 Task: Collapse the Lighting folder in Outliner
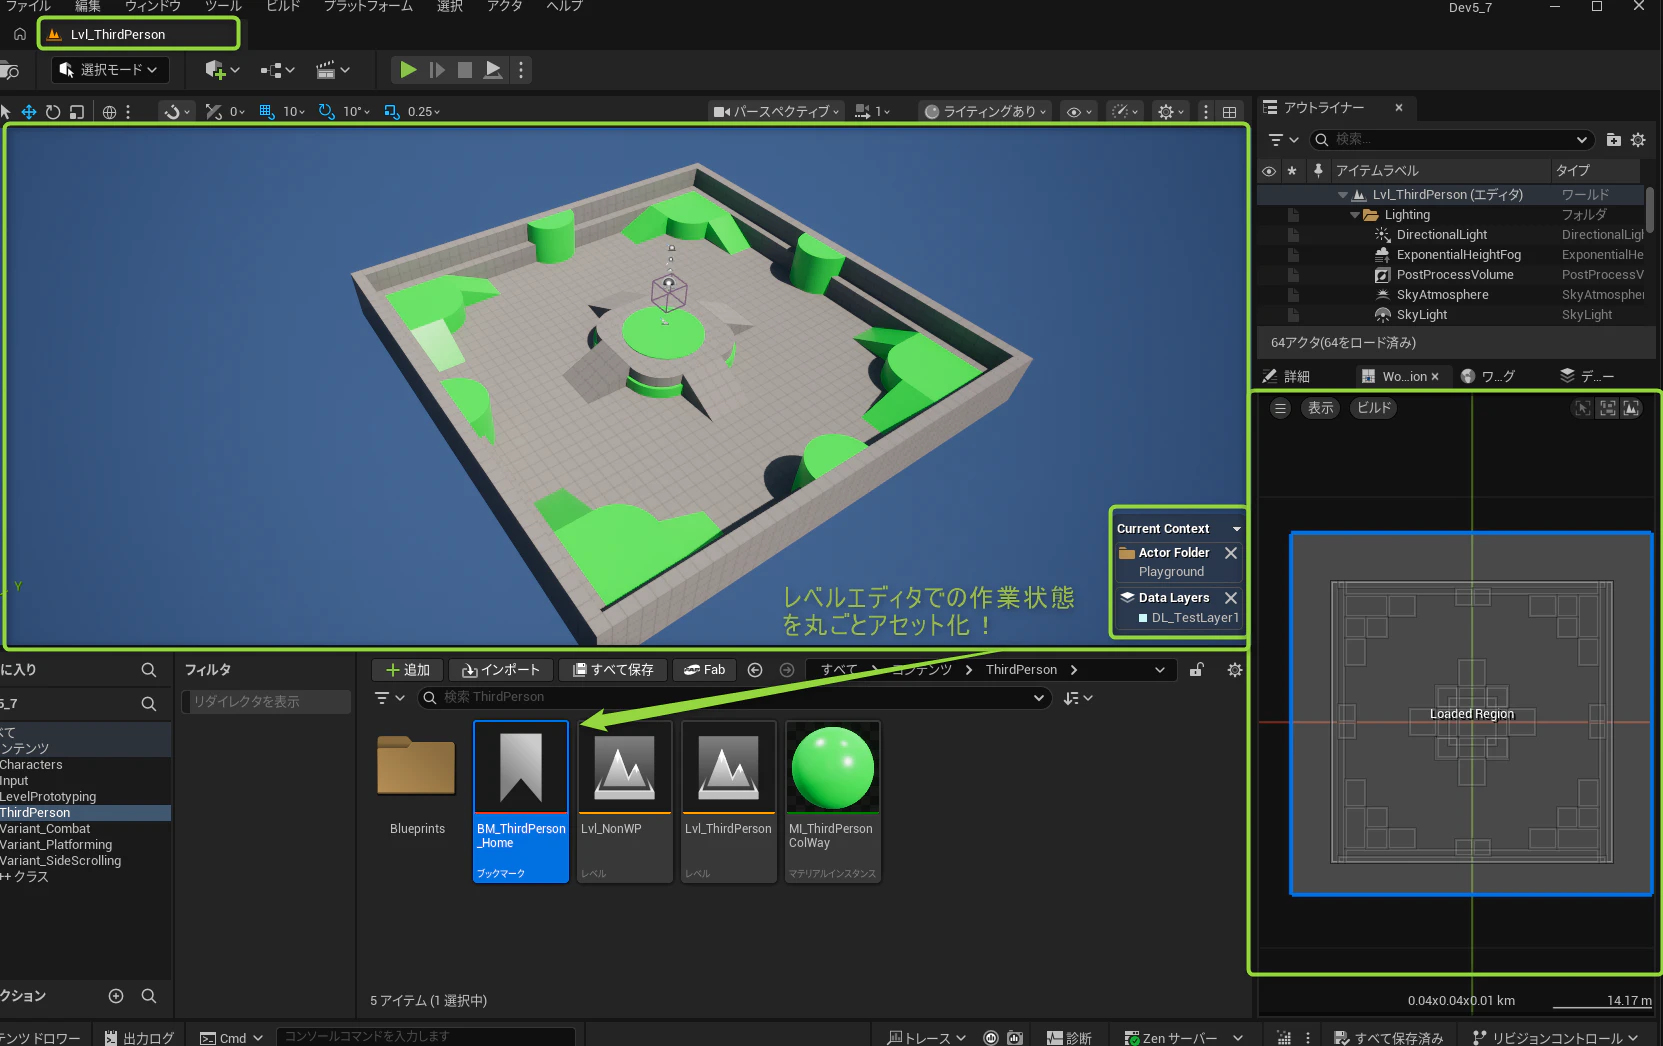coord(1355,215)
